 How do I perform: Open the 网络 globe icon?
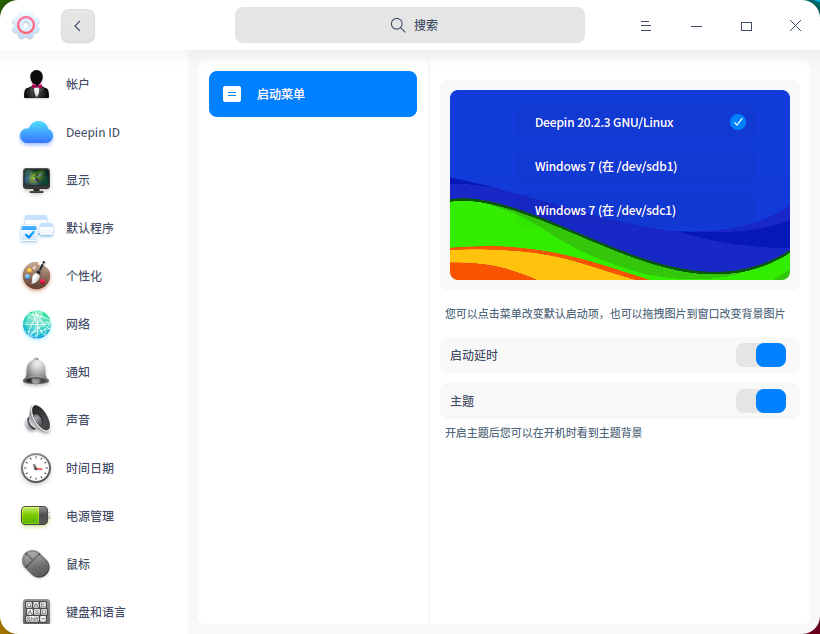point(36,324)
